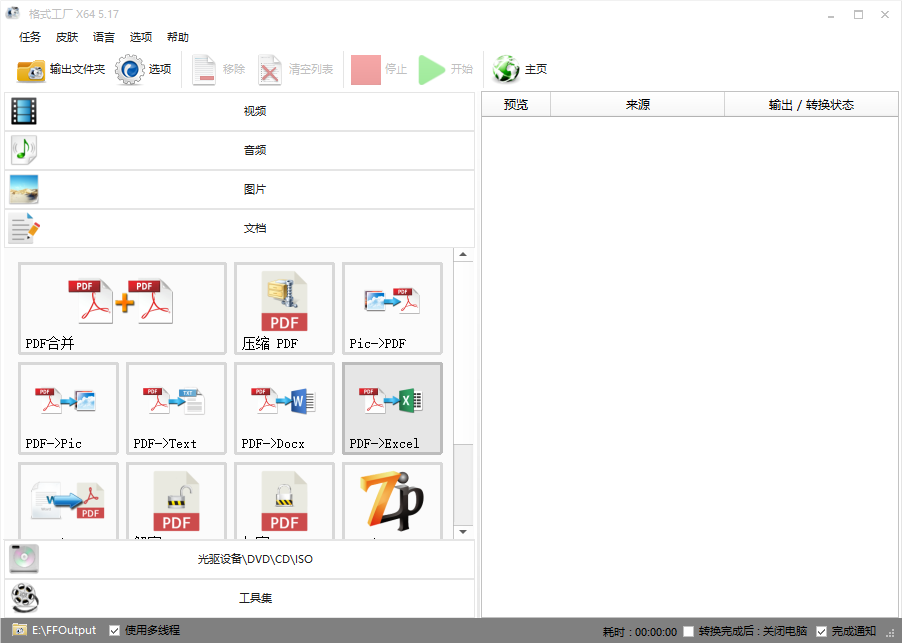Image resolution: width=902 pixels, height=643 pixels.
Task: Open the PDF->Text extraction tool
Action: click(x=176, y=408)
